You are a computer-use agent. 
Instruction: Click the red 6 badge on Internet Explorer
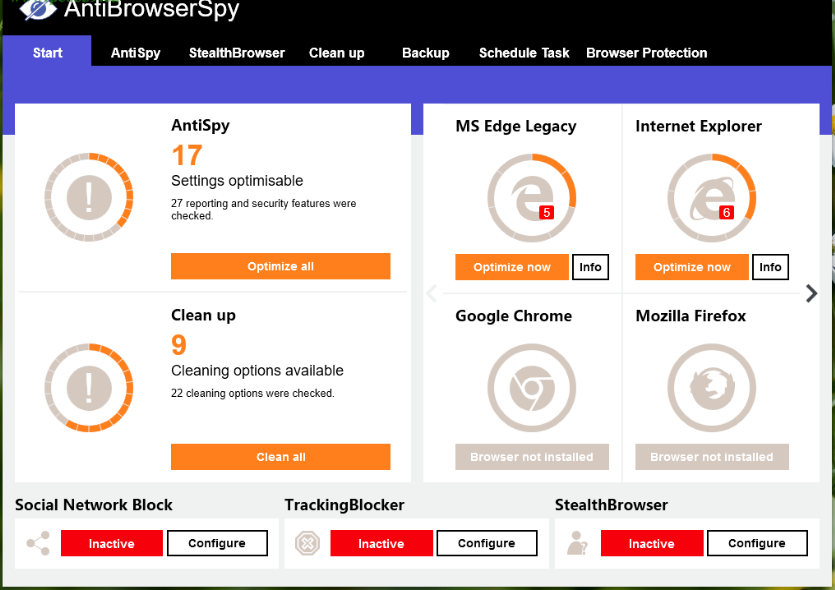pos(726,212)
